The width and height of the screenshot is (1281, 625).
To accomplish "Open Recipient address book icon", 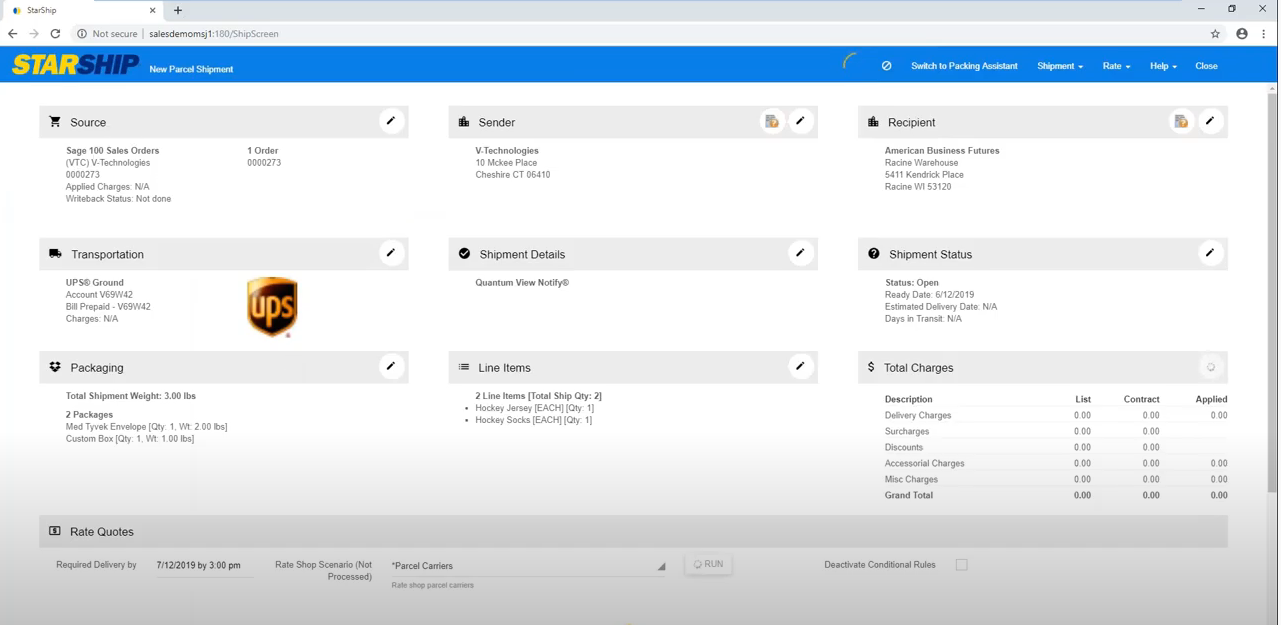I will point(1182,122).
